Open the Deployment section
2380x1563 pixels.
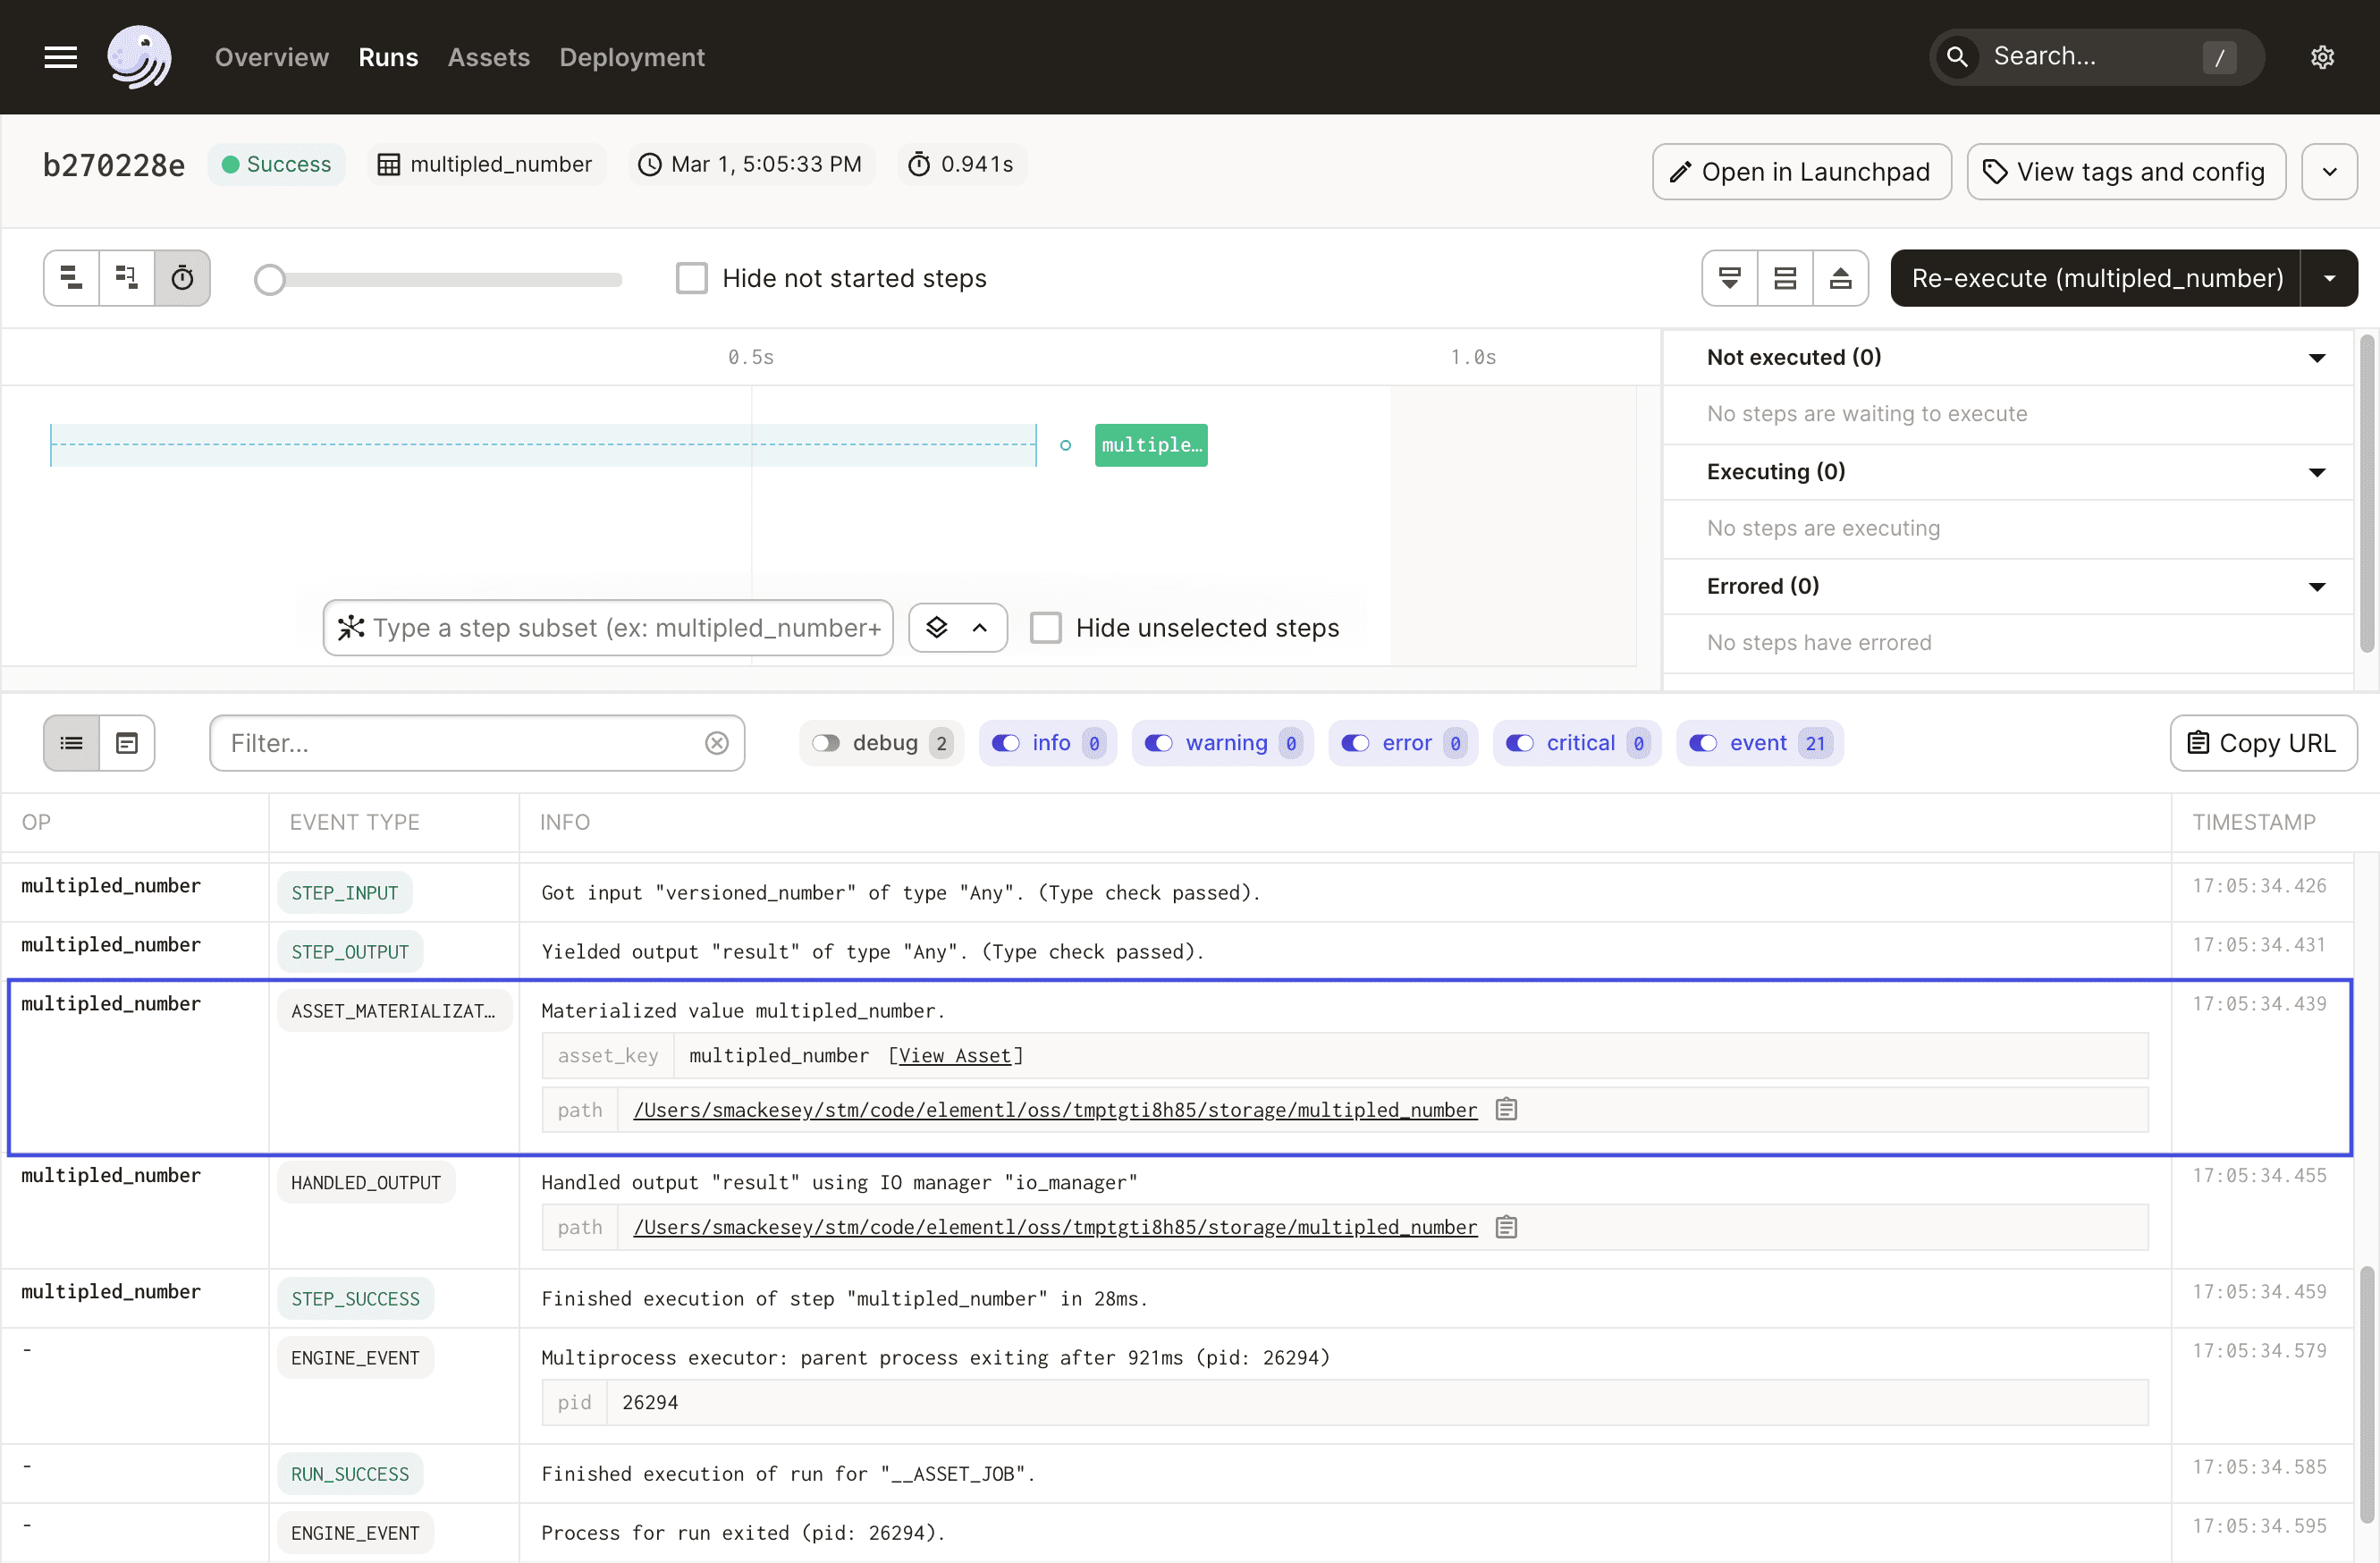(x=631, y=57)
